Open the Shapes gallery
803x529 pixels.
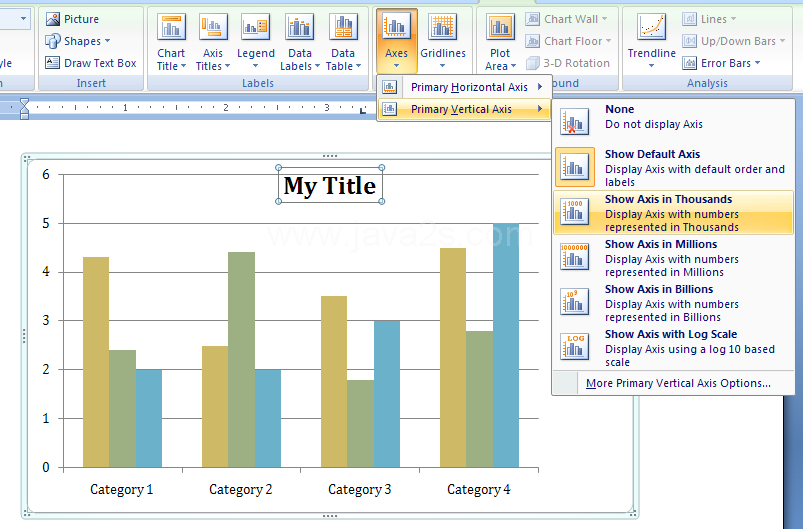pos(77,41)
